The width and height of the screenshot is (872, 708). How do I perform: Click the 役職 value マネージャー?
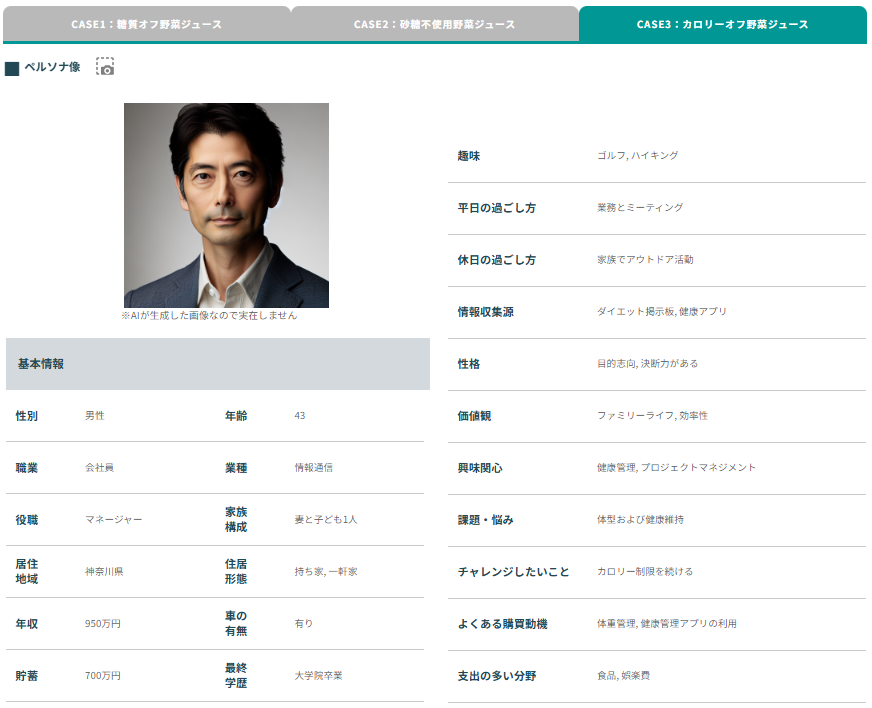point(113,520)
